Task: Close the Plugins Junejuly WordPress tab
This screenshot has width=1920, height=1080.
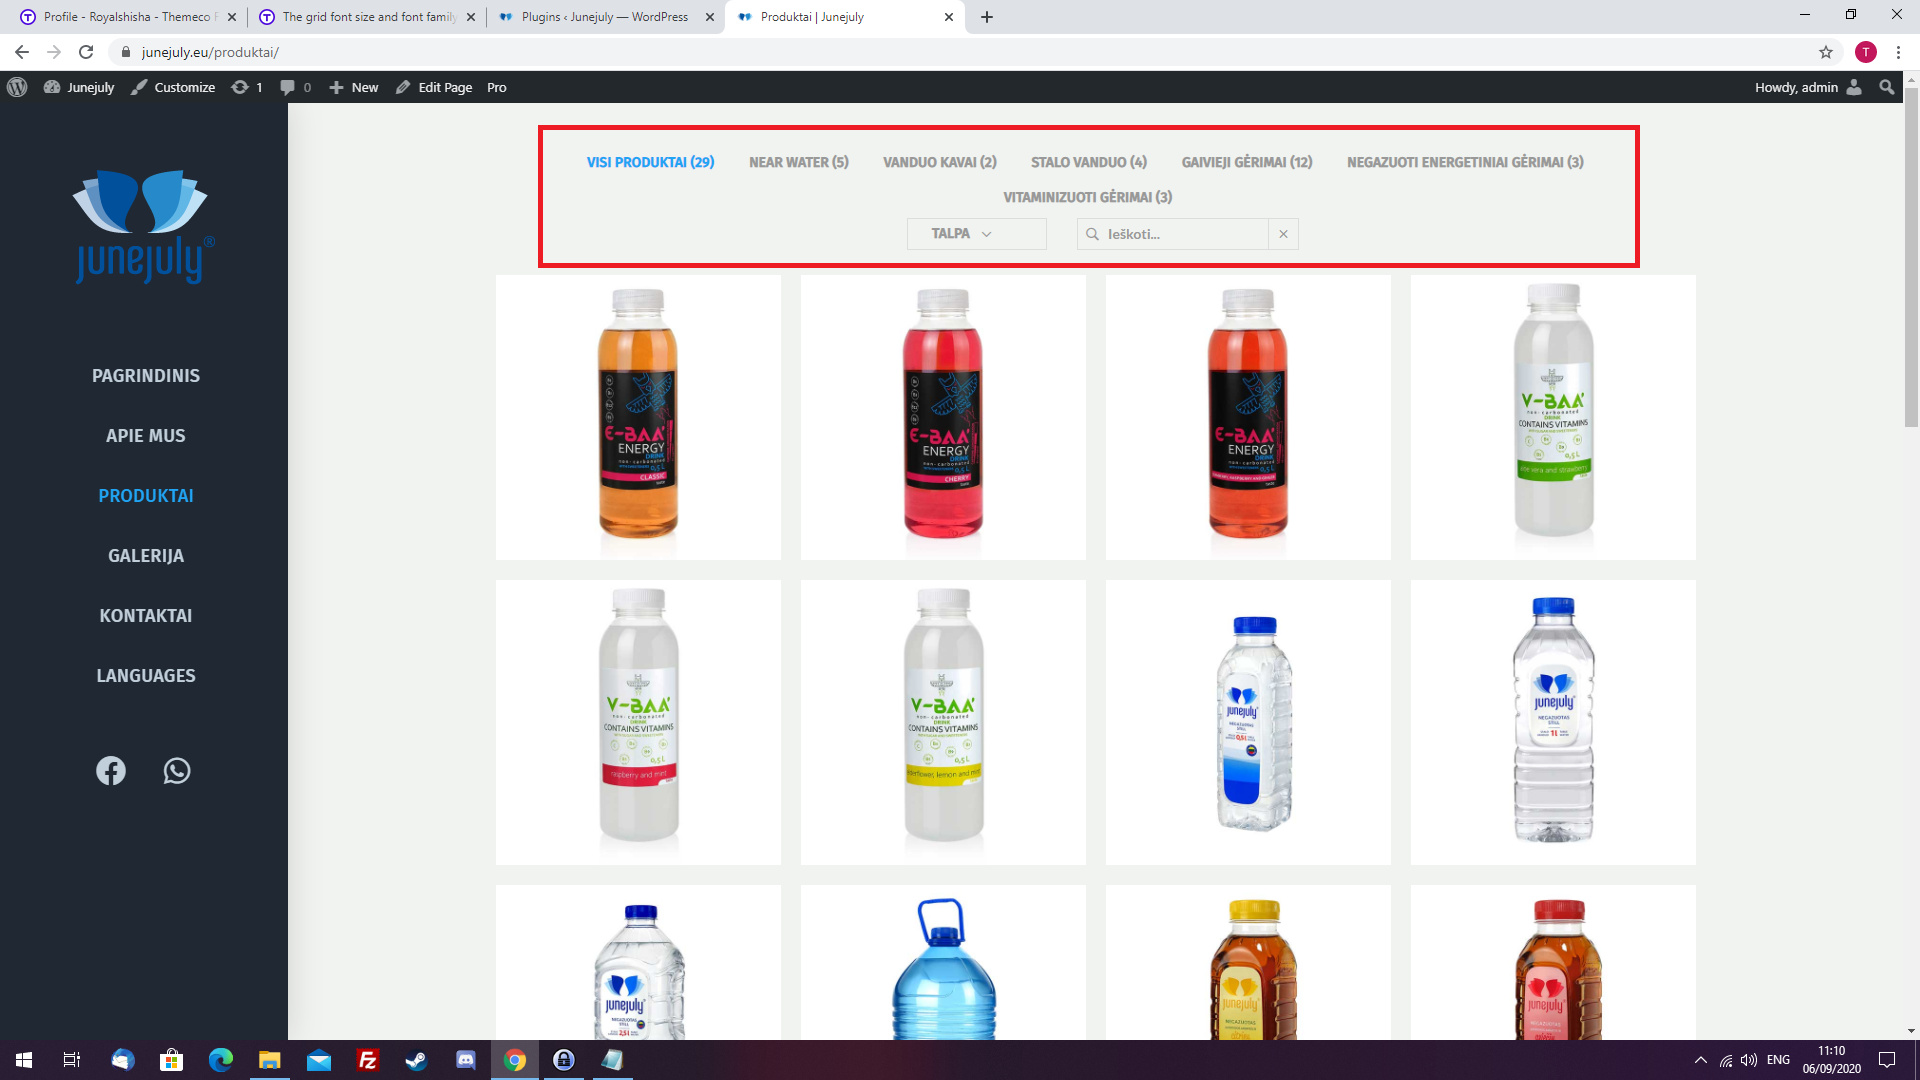Action: [710, 17]
